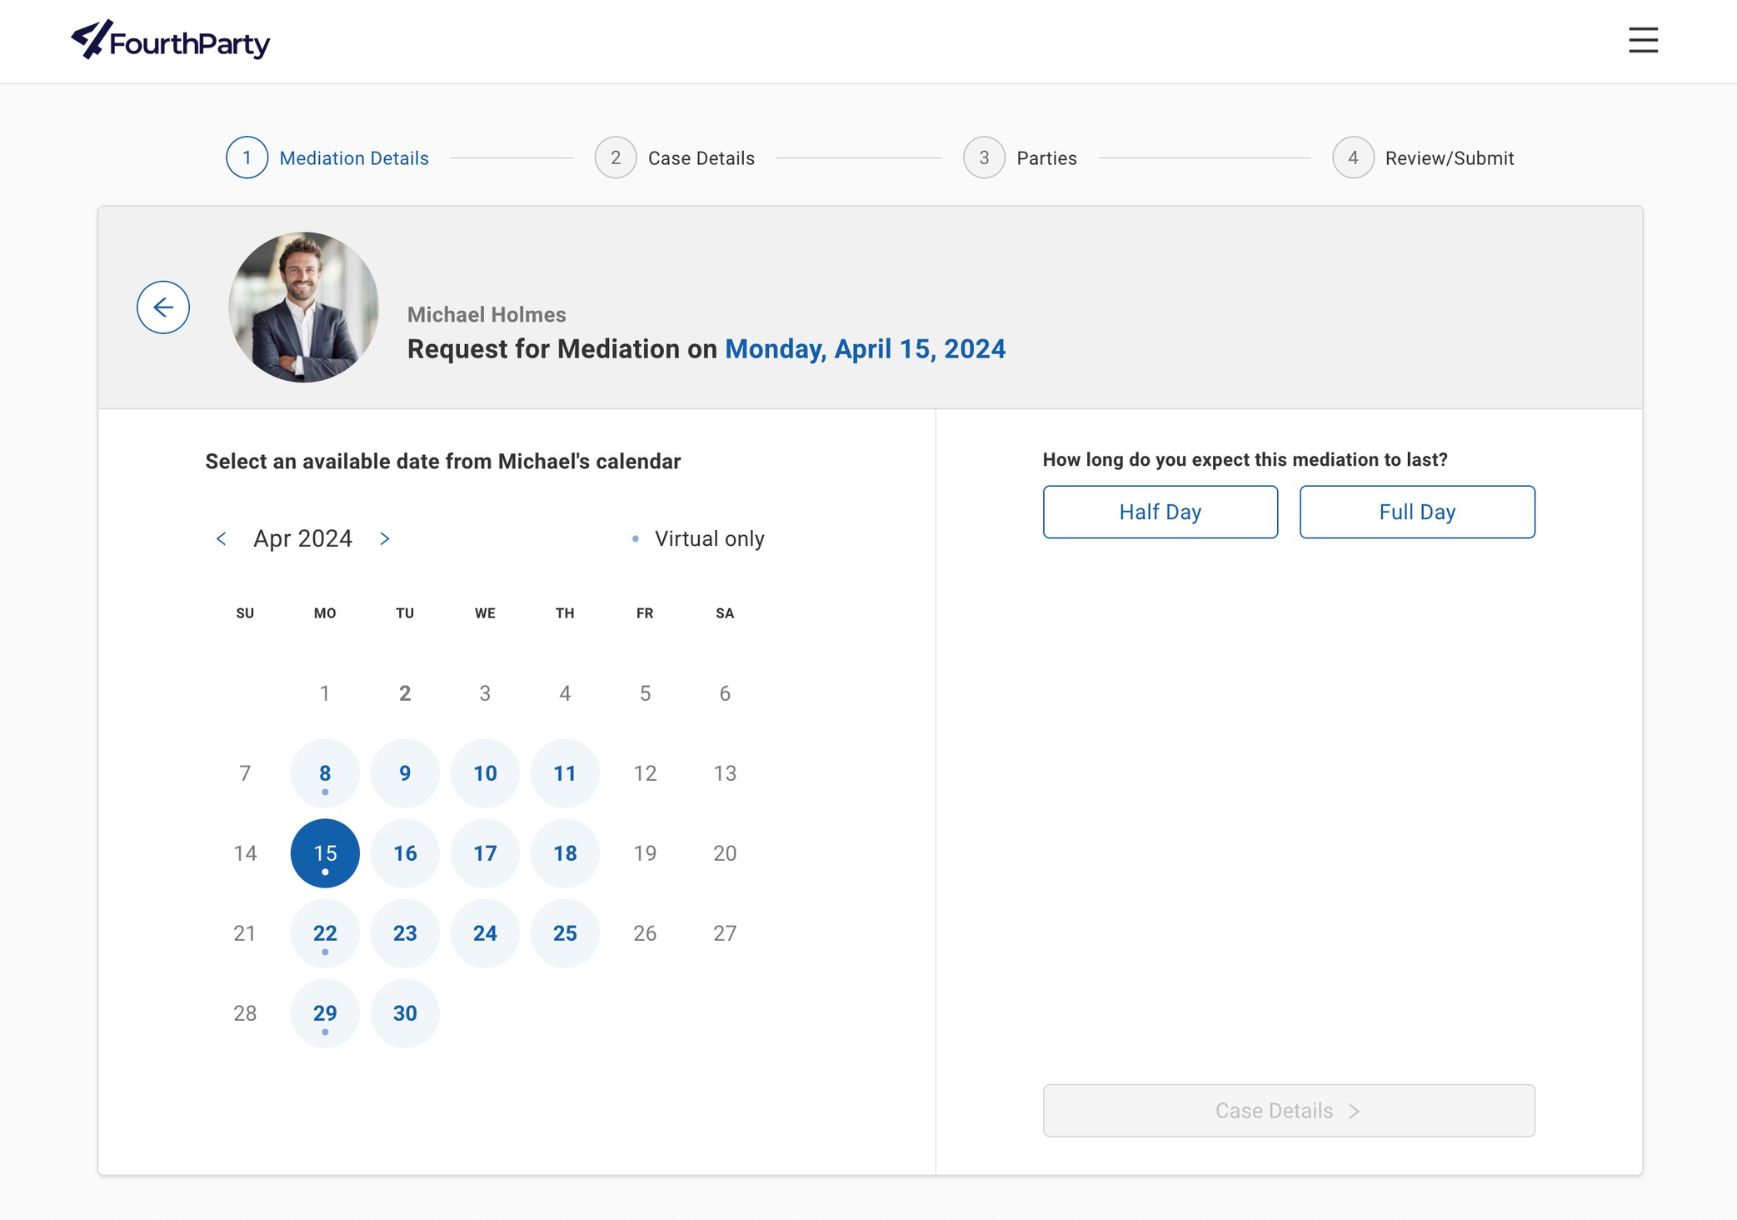The image size is (1737, 1220).
Task: Choose Full Day duration
Action: pos(1417,511)
